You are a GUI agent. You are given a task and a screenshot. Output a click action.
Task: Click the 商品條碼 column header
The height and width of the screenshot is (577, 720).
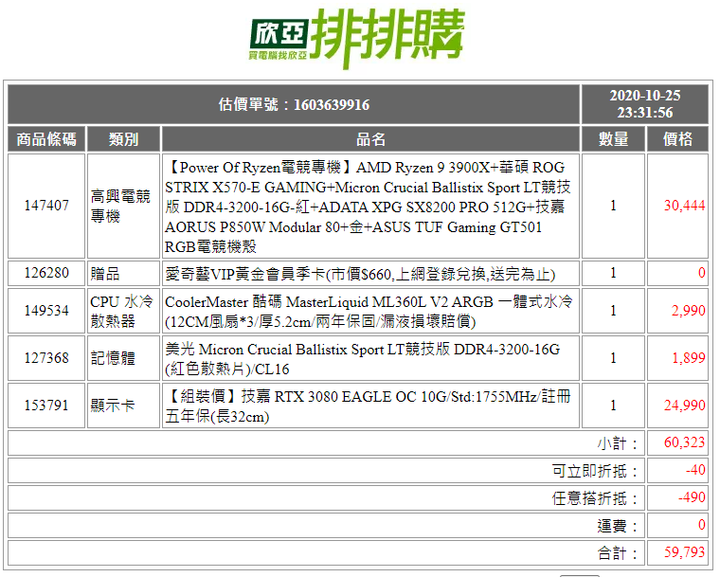pyautogui.click(x=46, y=139)
